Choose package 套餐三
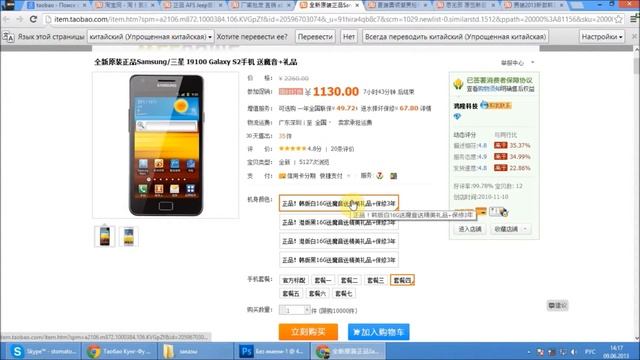Screen dimensions: 640x360 point(375,280)
